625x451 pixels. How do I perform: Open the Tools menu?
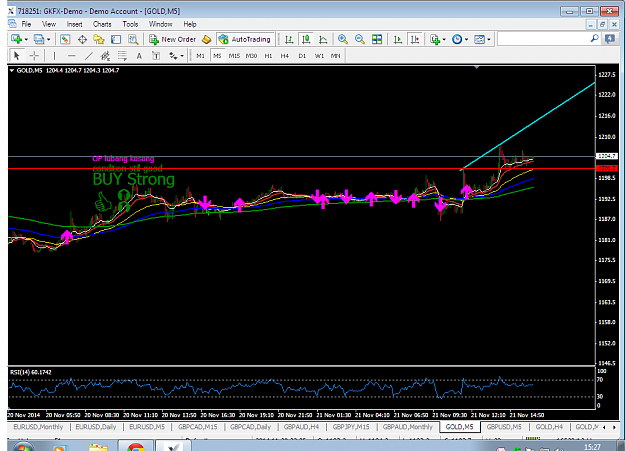130,24
